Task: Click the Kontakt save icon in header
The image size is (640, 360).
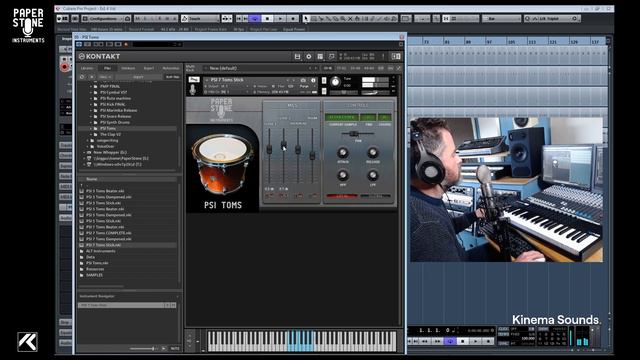Action: pos(297,56)
